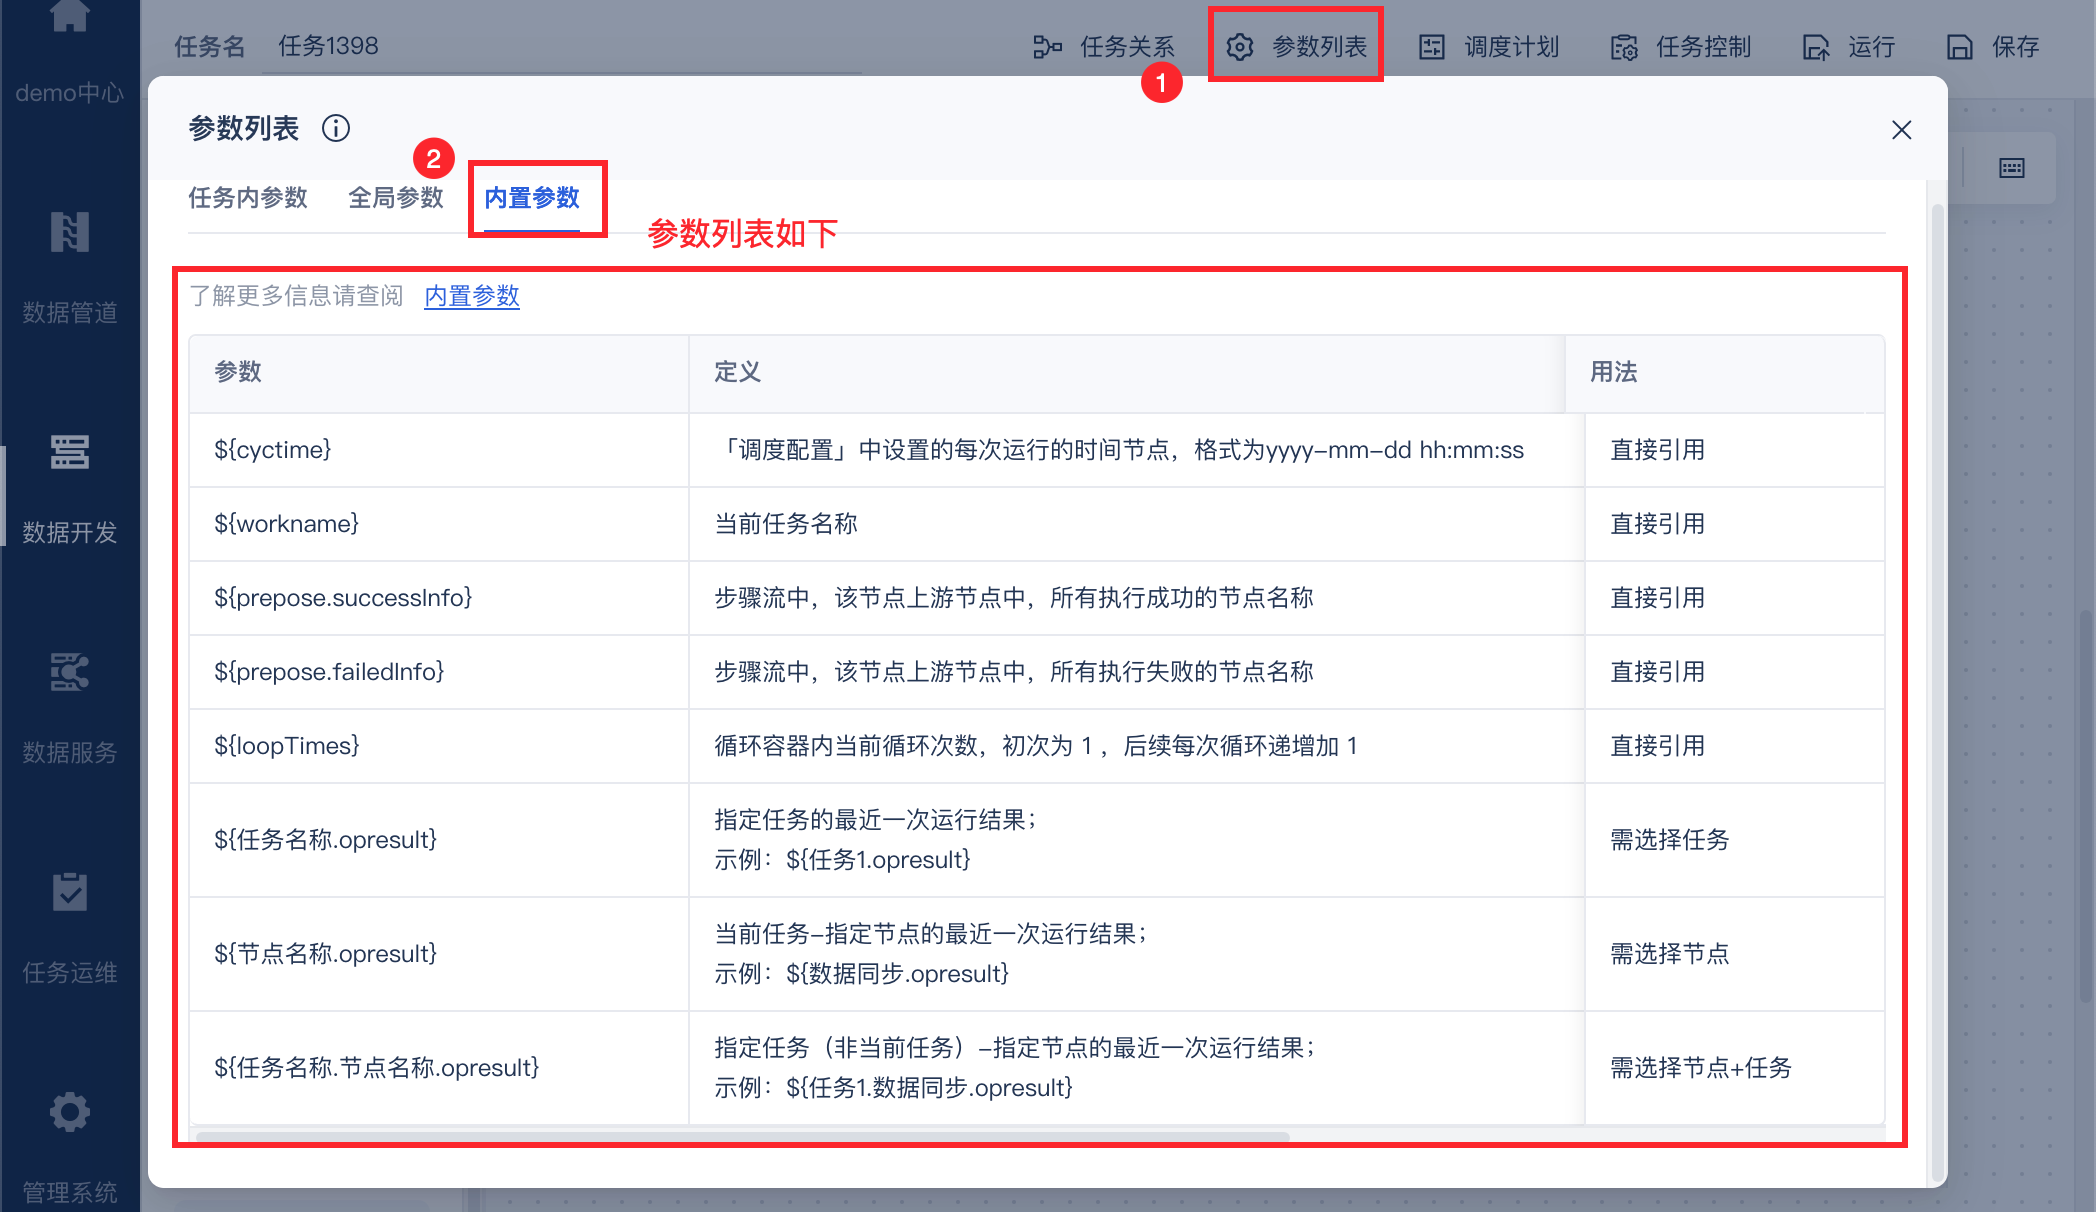Switch to the 全局参数 tab
The height and width of the screenshot is (1212, 2096).
396,198
